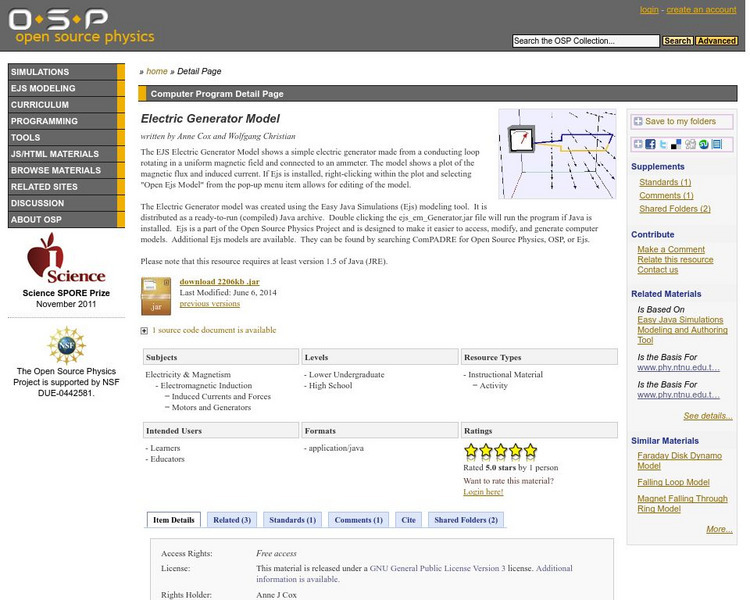Click the download 2206kb .jar link

tap(220, 282)
